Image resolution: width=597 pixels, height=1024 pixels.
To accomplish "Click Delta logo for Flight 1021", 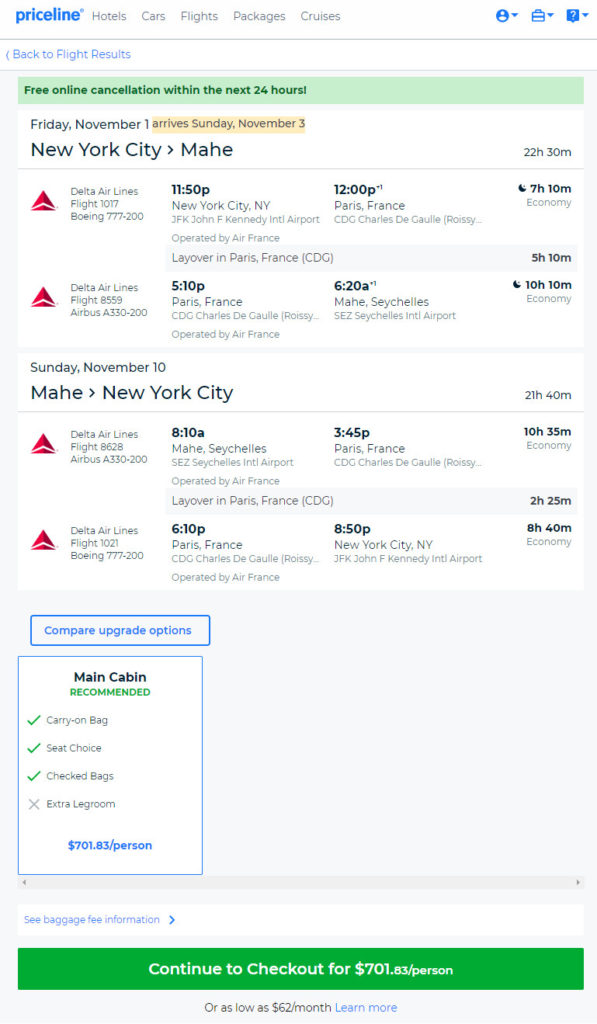I will 44,540.
